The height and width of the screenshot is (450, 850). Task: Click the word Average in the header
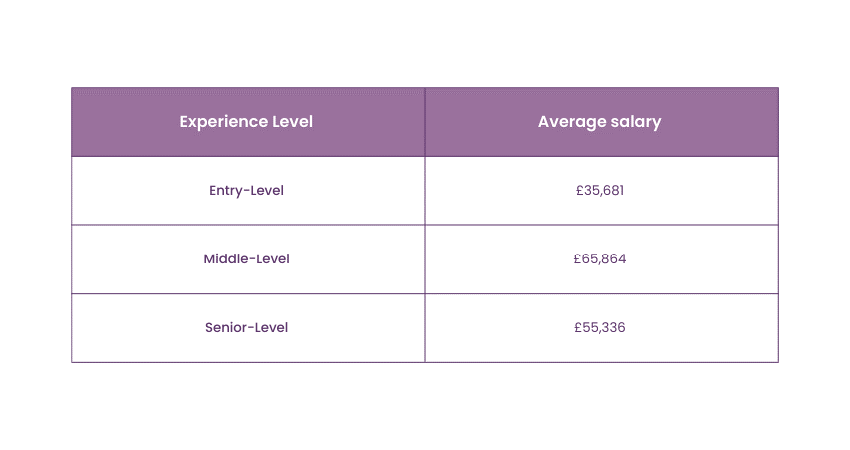coord(571,122)
